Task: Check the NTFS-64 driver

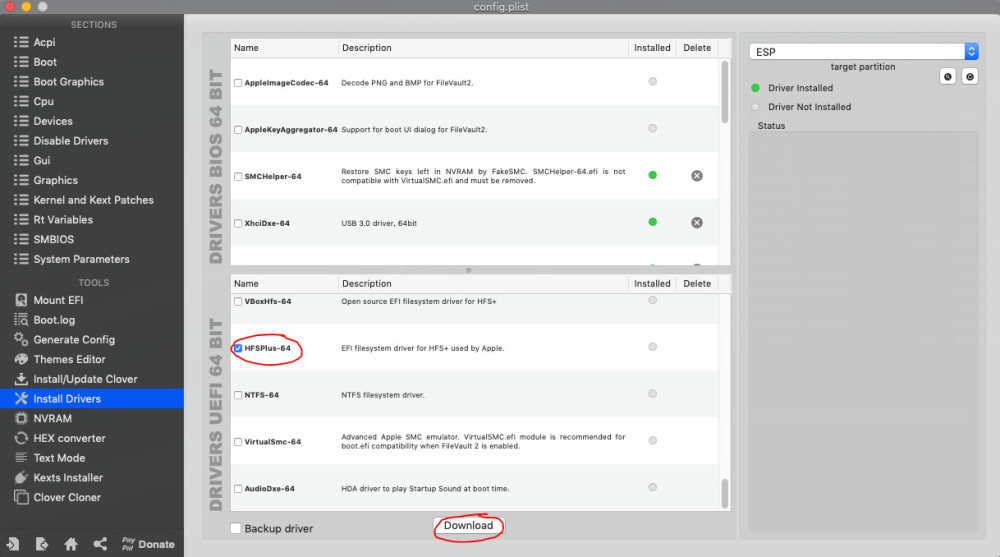Action: pos(238,396)
